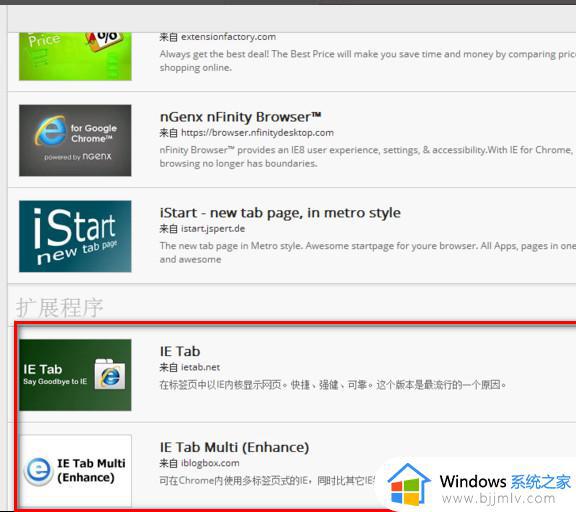Click the Windows logo watermark icon
The image size is (576, 512).
click(x=409, y=484)
